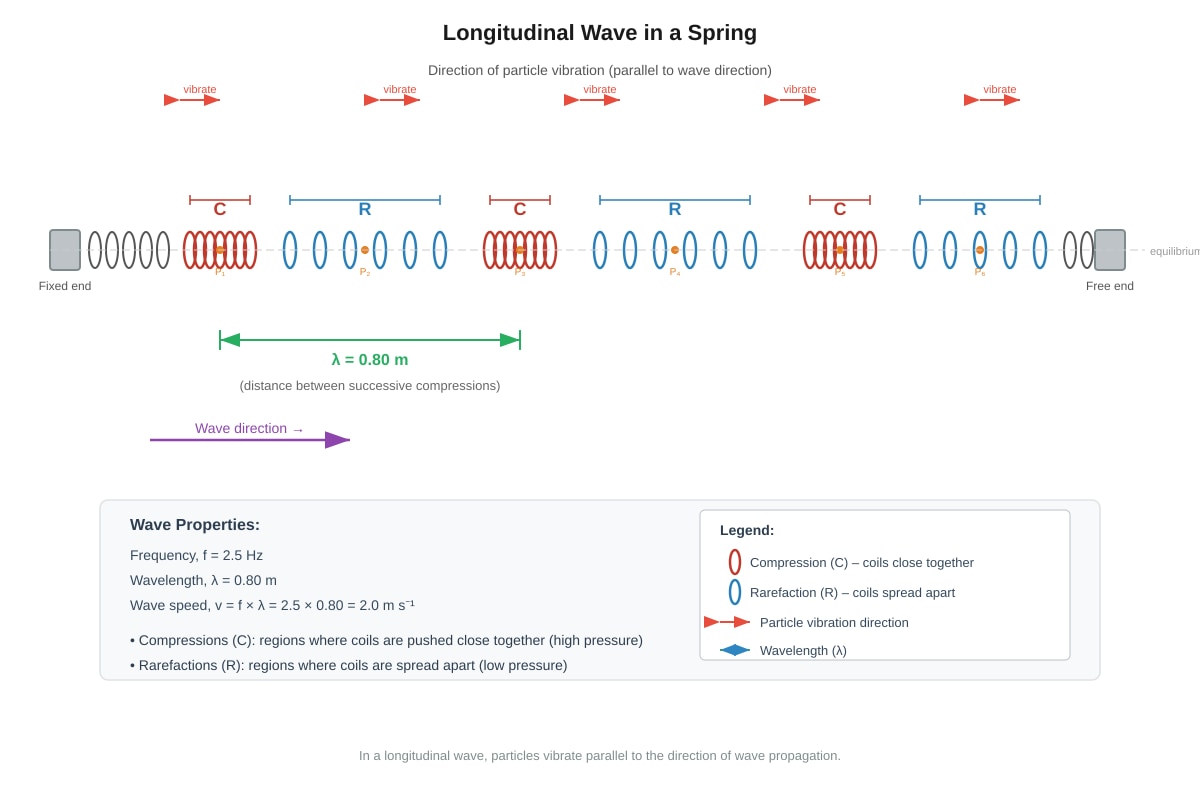
Task: Select the last vibrate arrow on right
Action: (992, 100)
